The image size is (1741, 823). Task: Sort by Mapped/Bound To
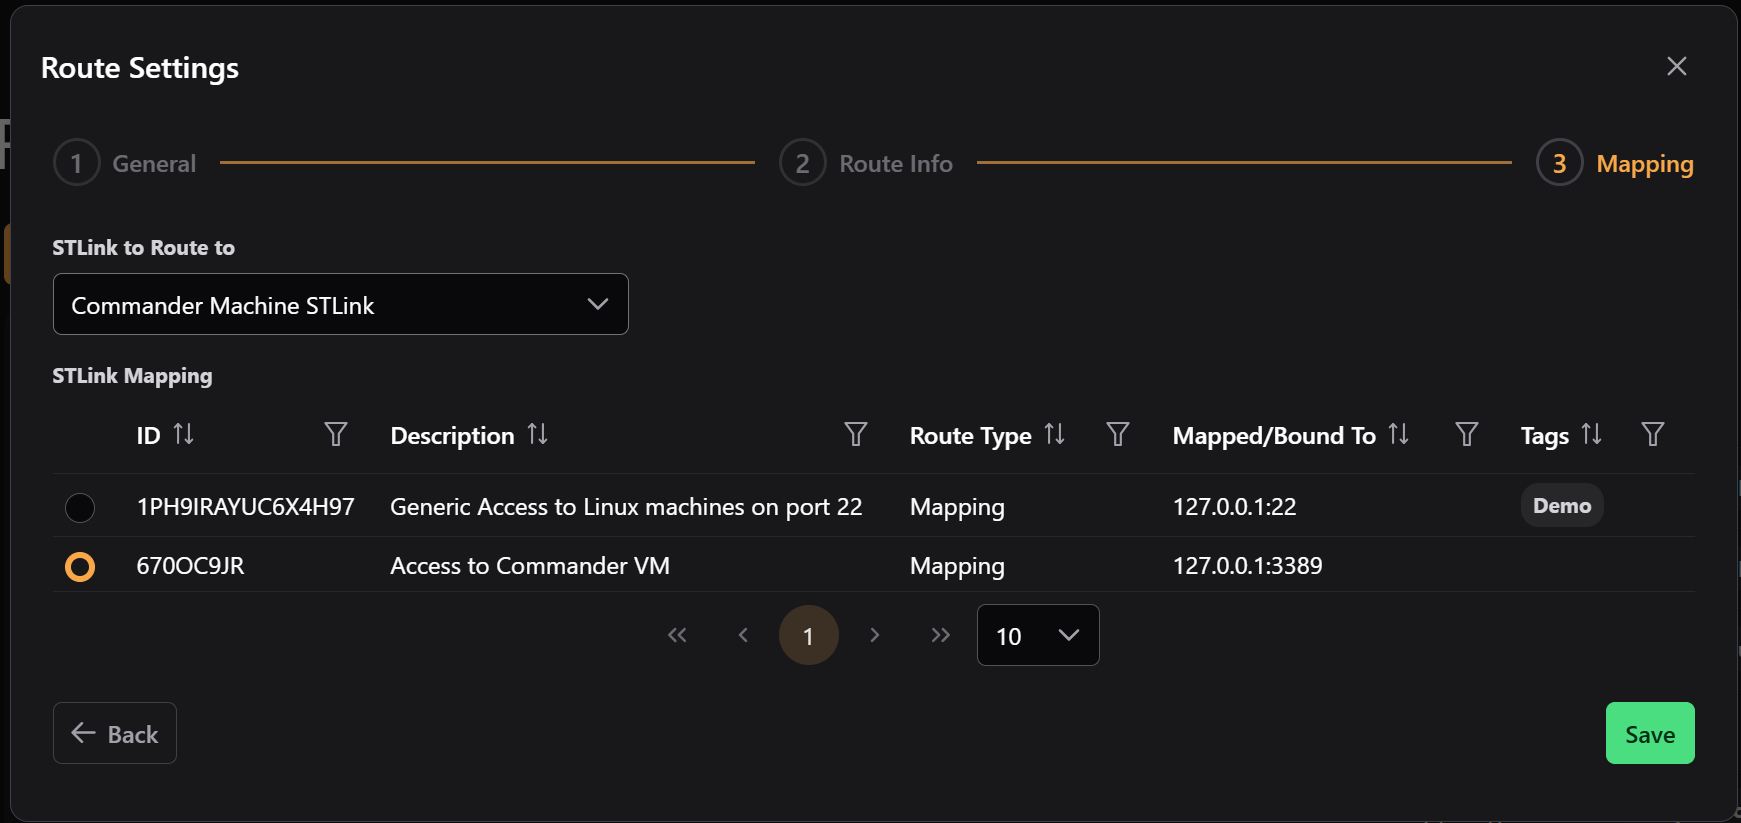(1398, 434)
